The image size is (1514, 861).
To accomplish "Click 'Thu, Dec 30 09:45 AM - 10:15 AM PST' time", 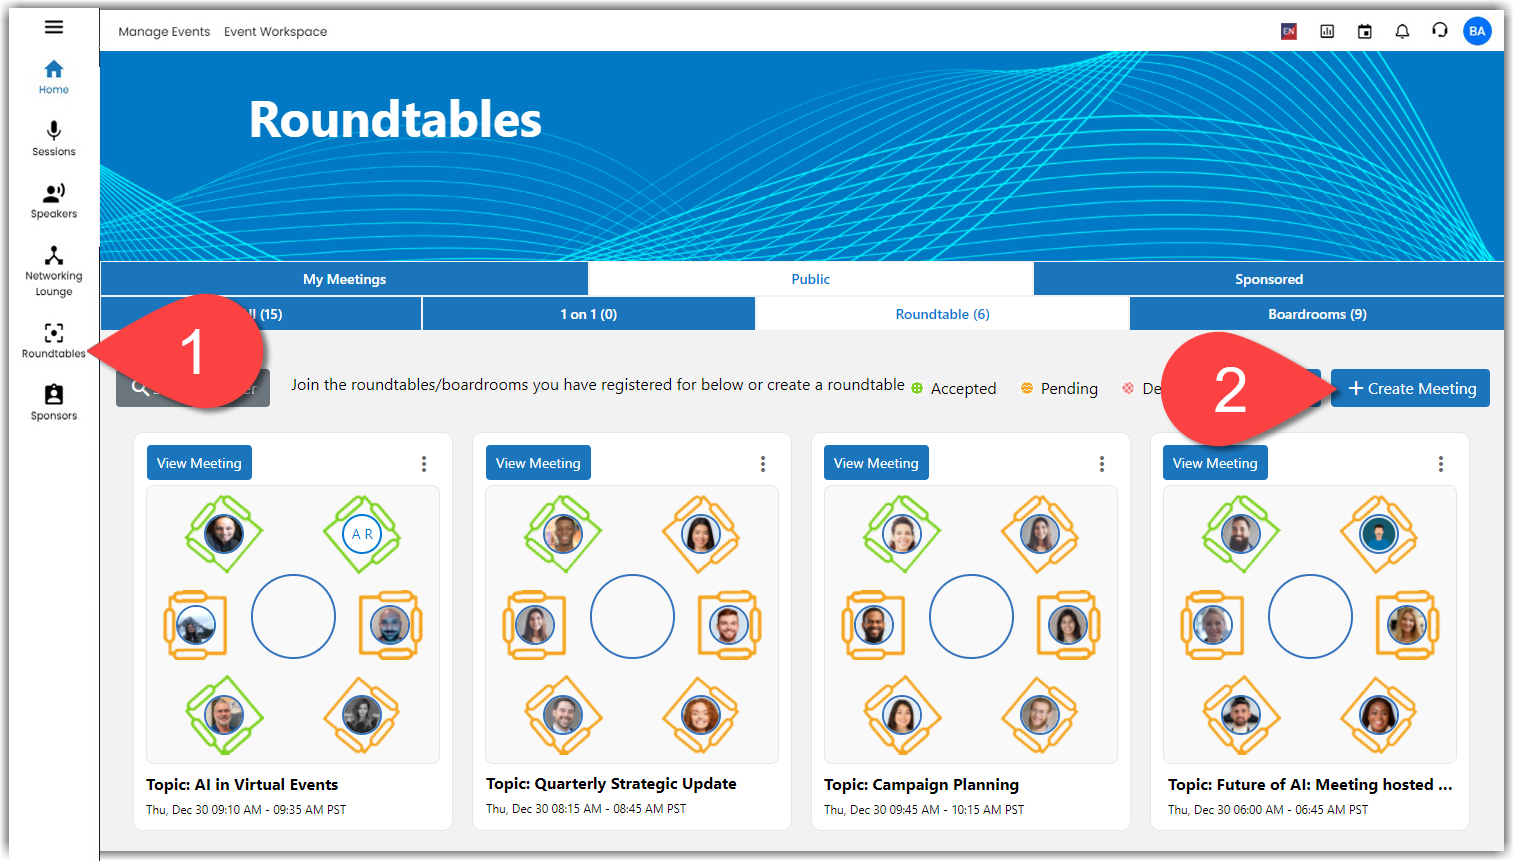I will point(924,810).
